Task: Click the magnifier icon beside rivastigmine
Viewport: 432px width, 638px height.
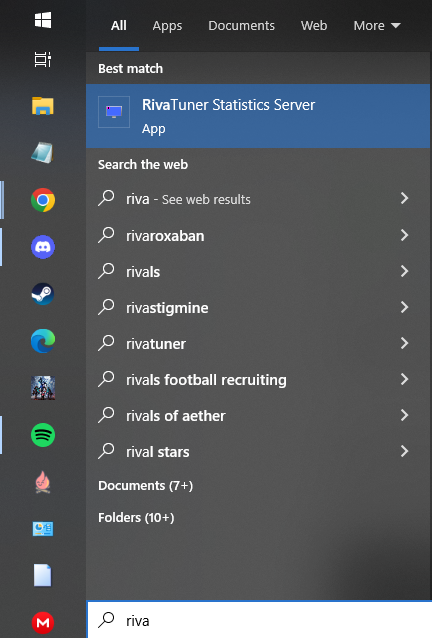Action: 107,307
